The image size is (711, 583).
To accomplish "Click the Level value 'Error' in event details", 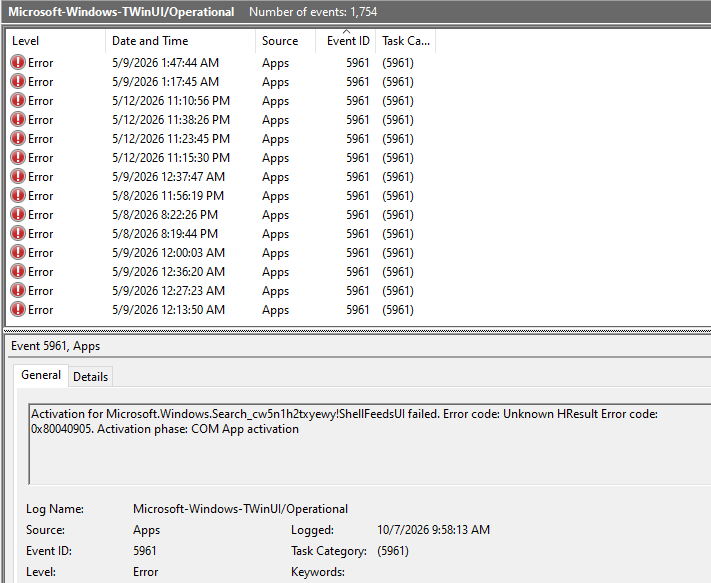I will tap(146, 572).
